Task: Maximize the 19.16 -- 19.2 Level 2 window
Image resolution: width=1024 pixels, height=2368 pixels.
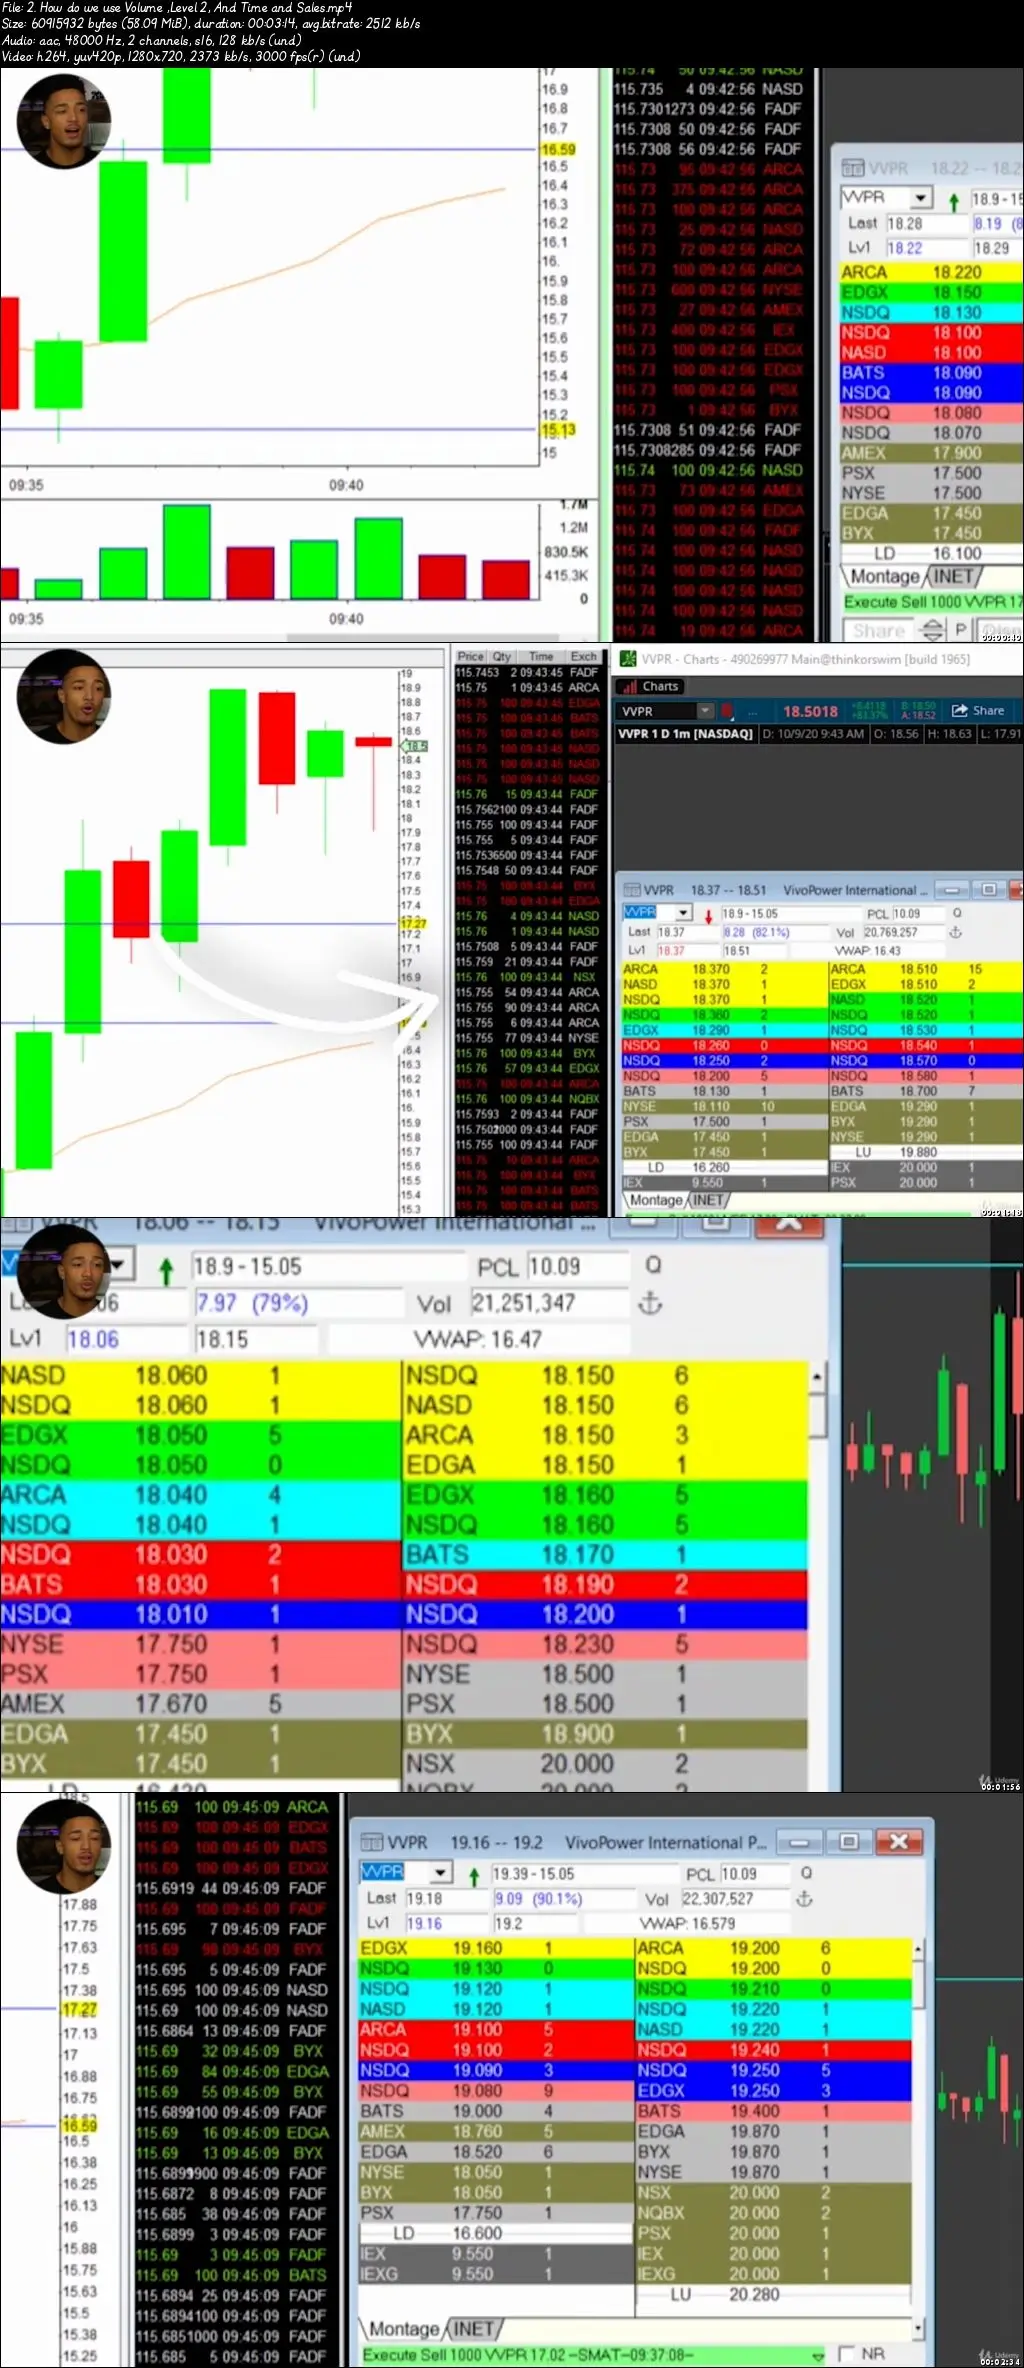Action: point(848,1841)
